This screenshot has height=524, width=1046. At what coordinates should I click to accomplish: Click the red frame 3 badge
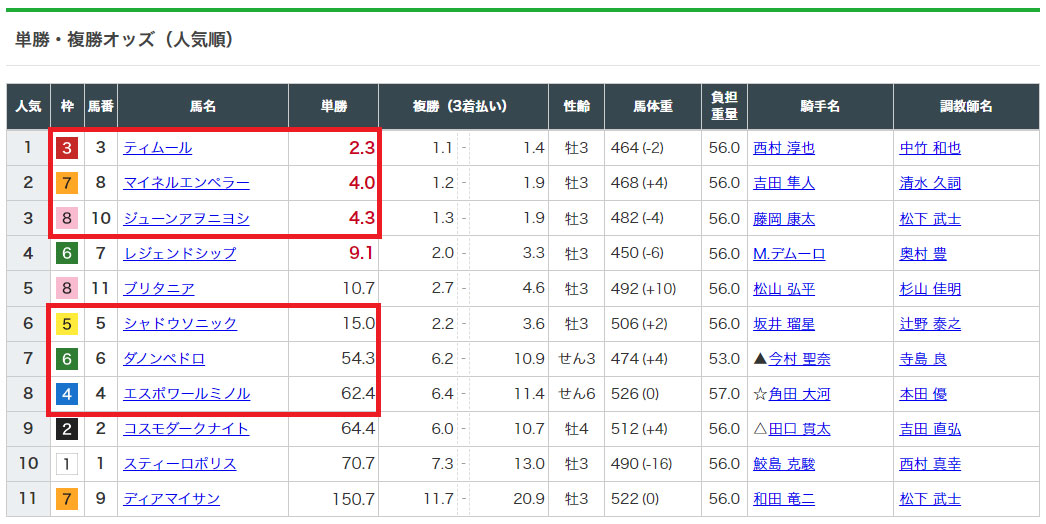click(x=67, y=148)
